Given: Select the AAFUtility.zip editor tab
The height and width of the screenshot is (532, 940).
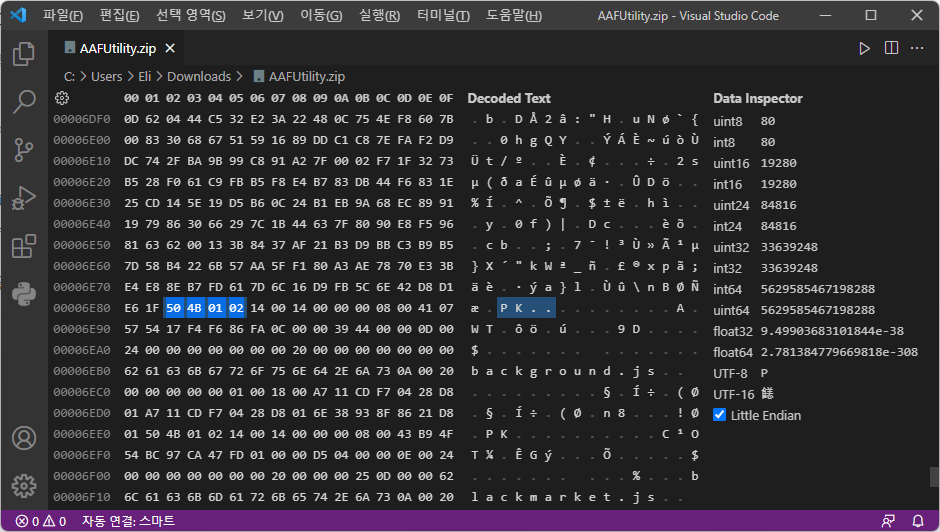Looking at the screenshot, I should click(x=118, y=49).
